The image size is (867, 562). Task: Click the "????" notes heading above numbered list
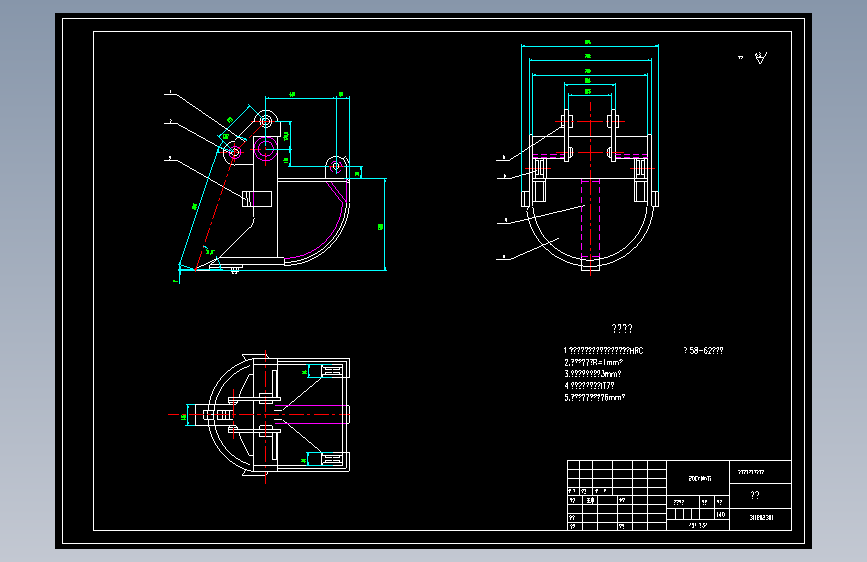tap(622, 329)
